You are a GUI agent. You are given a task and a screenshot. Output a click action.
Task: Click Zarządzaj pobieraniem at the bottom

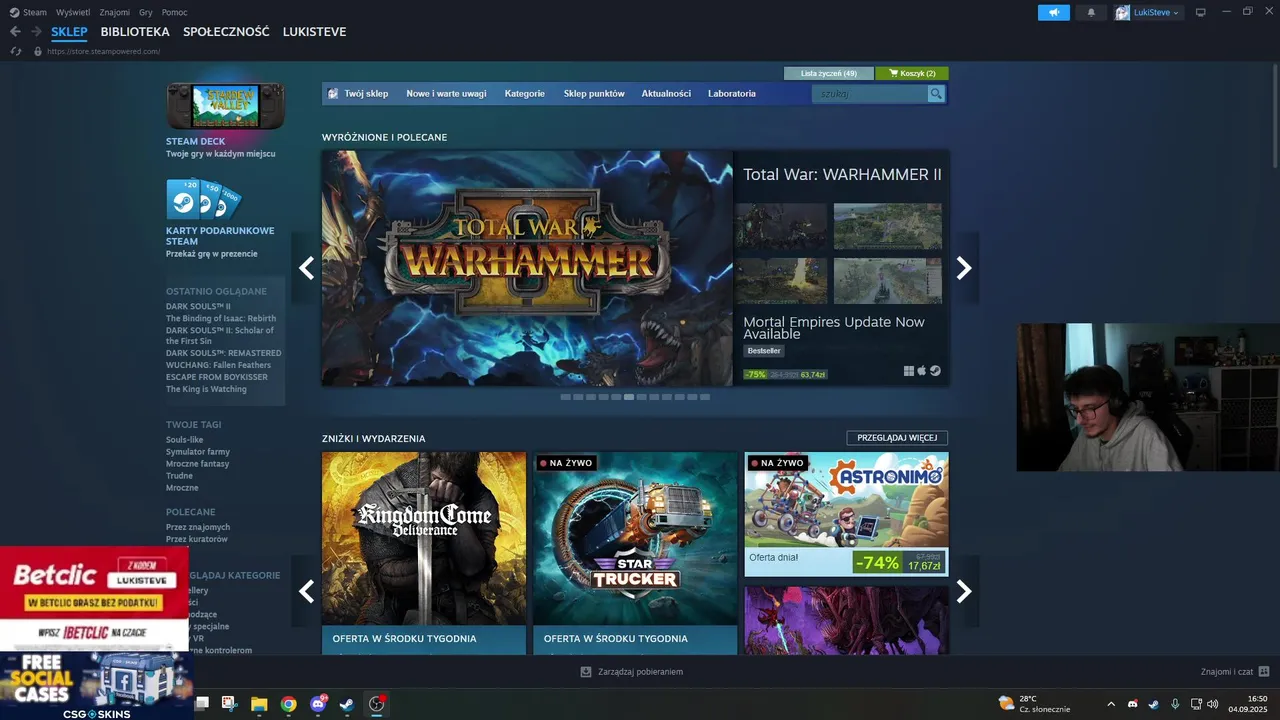point(632,672)
